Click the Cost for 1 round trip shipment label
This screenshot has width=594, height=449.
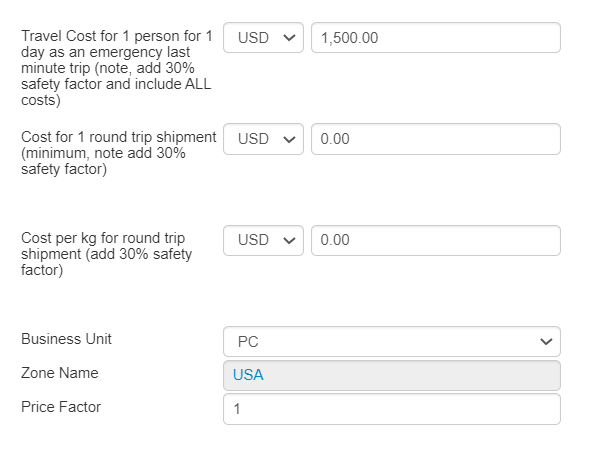[119, 153]
